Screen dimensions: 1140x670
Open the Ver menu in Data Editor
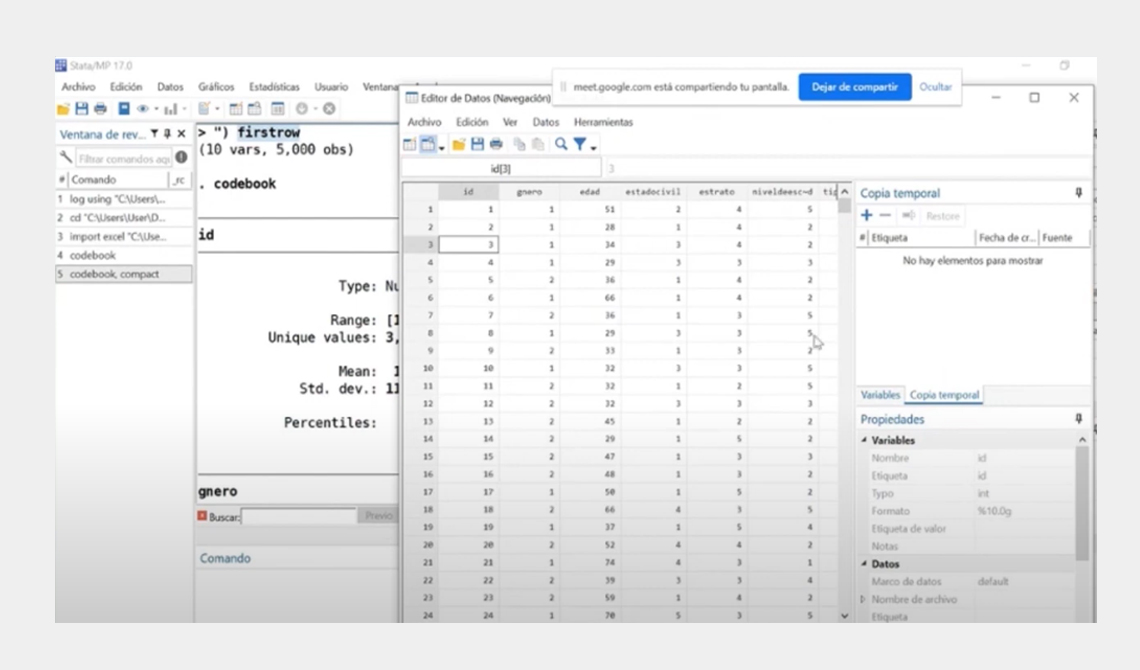click(510, 122)
